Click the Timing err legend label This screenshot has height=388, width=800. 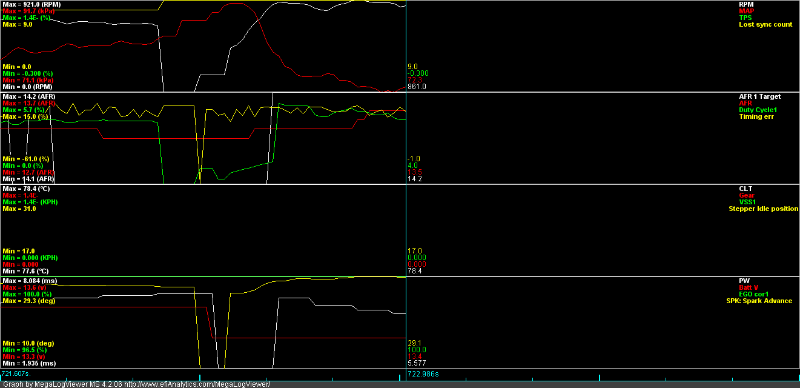(756, 116)
